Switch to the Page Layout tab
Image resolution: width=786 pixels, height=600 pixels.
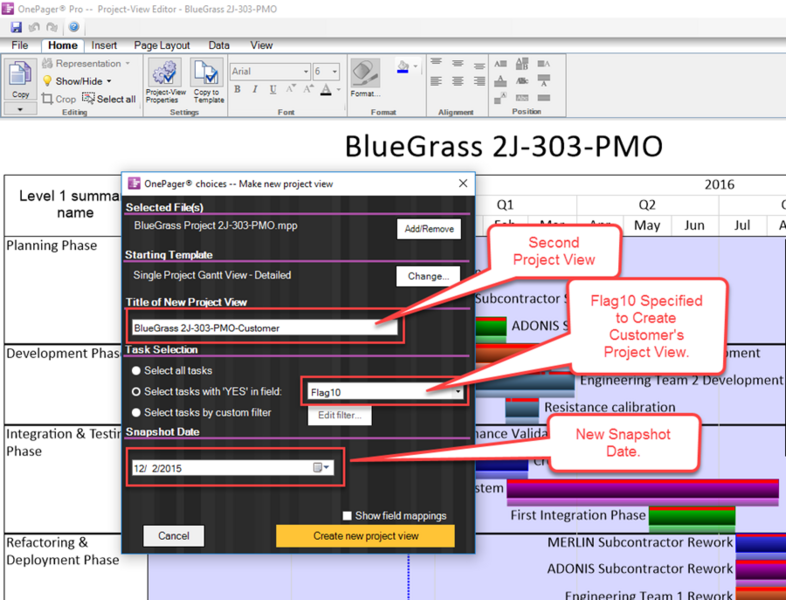coord(162,45)
